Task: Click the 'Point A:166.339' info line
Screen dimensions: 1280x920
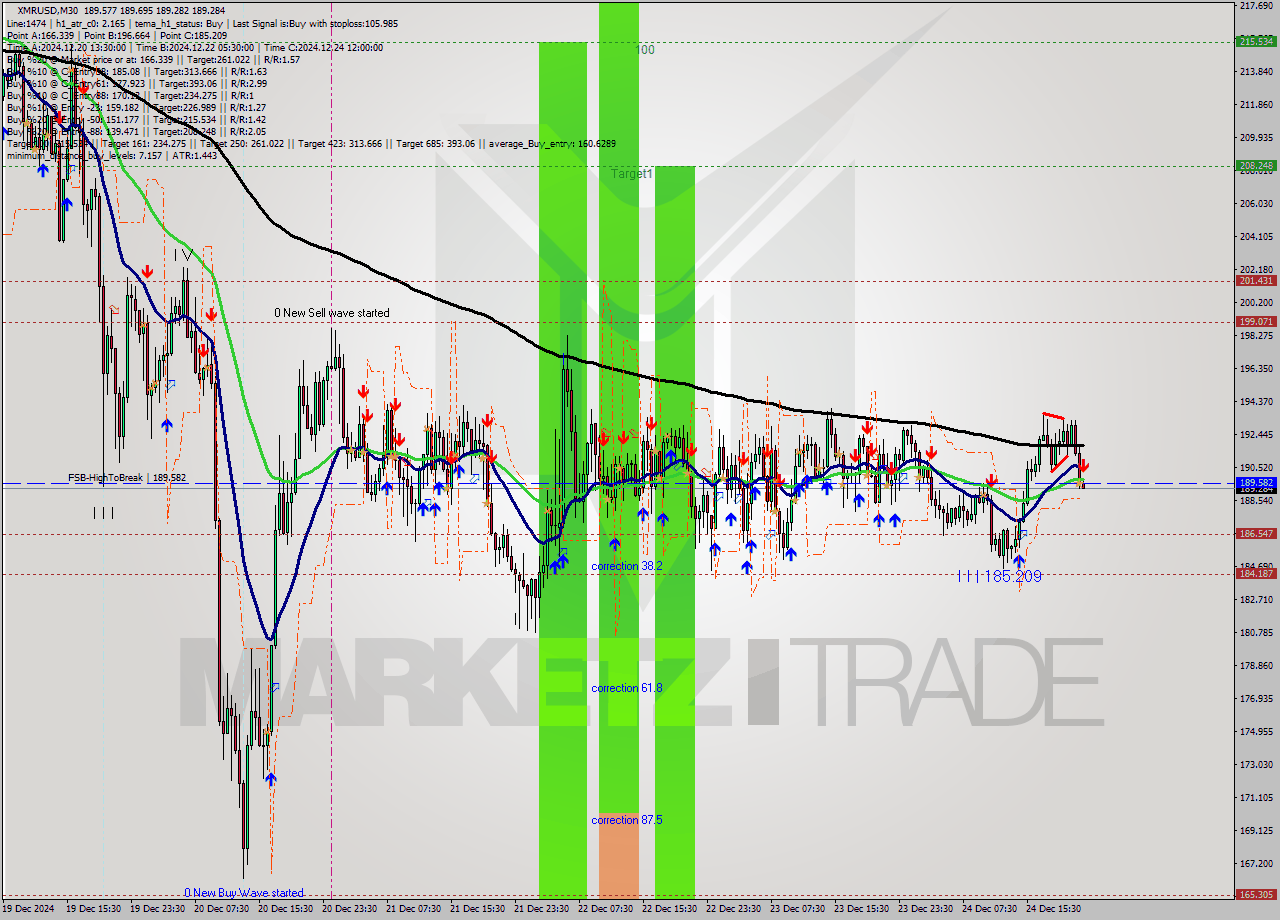Action: pos(45,35)
